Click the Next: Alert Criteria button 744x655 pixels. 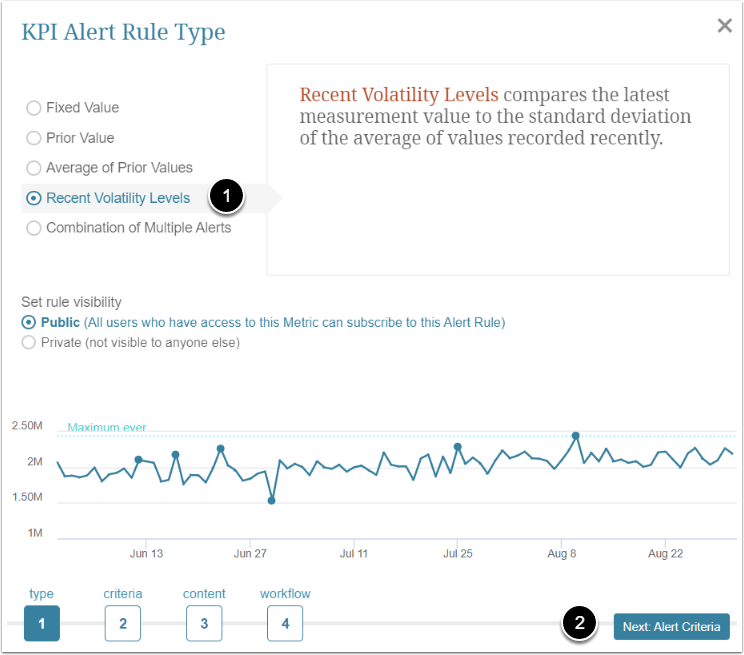671,627
